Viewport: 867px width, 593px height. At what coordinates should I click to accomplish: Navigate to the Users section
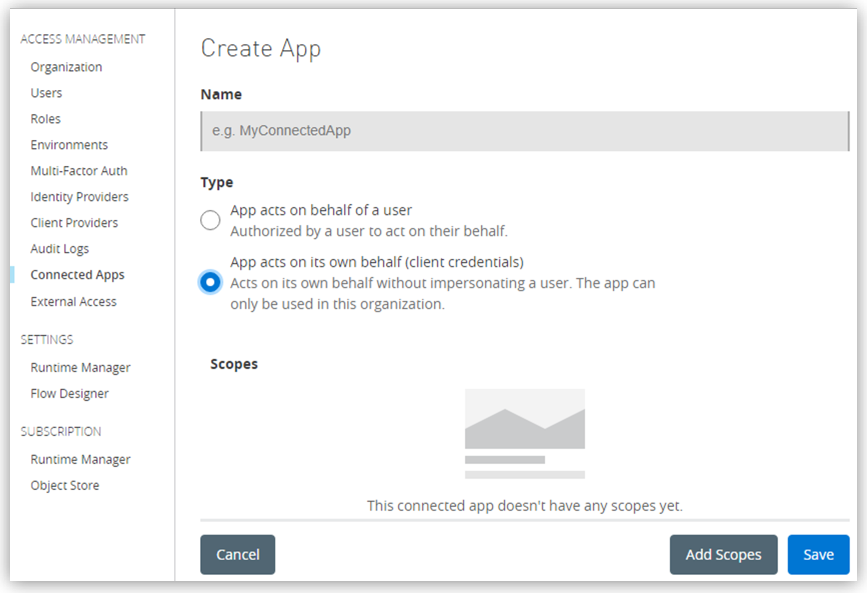click(x=46, y=92)
